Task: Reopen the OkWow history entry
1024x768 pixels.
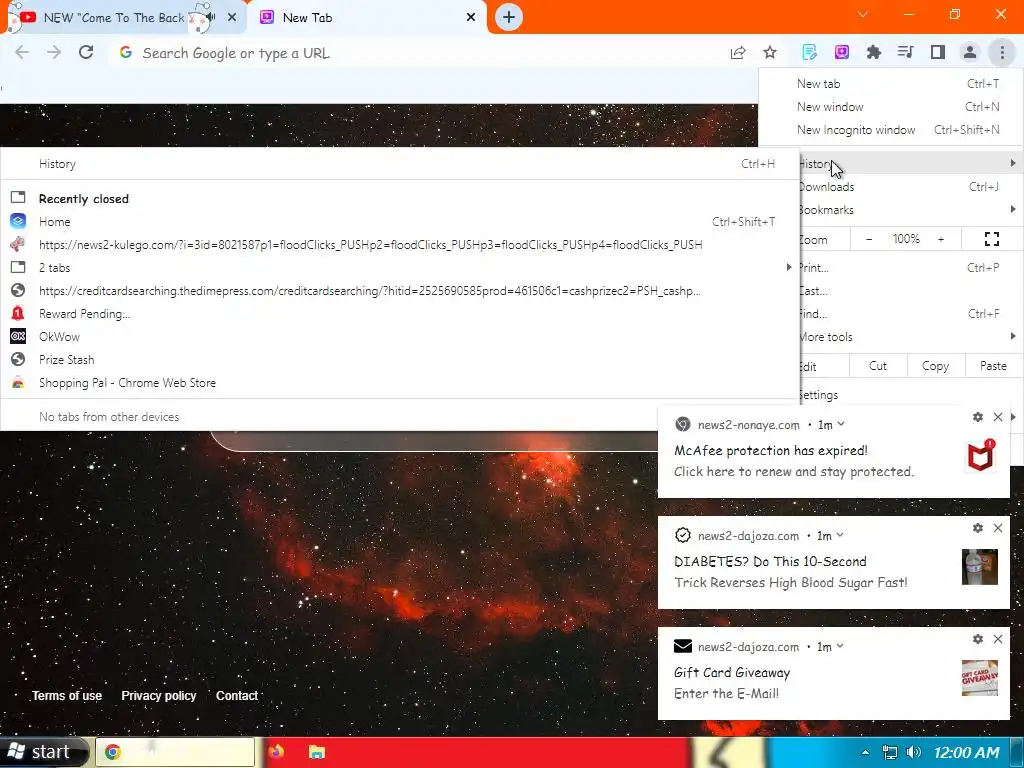Action: click(x=400, y=336)
